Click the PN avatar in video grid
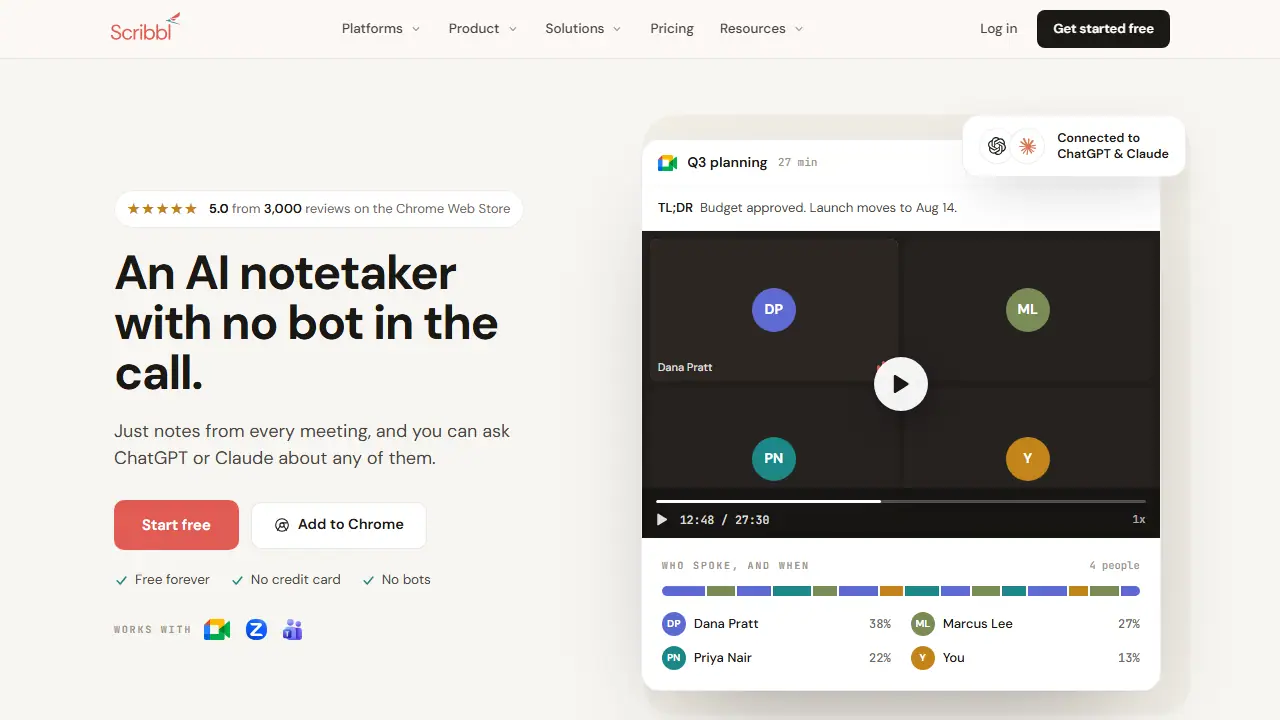The height and width of the screenshot is (720, 1280). pyautogui.click(x=774, y=459)
